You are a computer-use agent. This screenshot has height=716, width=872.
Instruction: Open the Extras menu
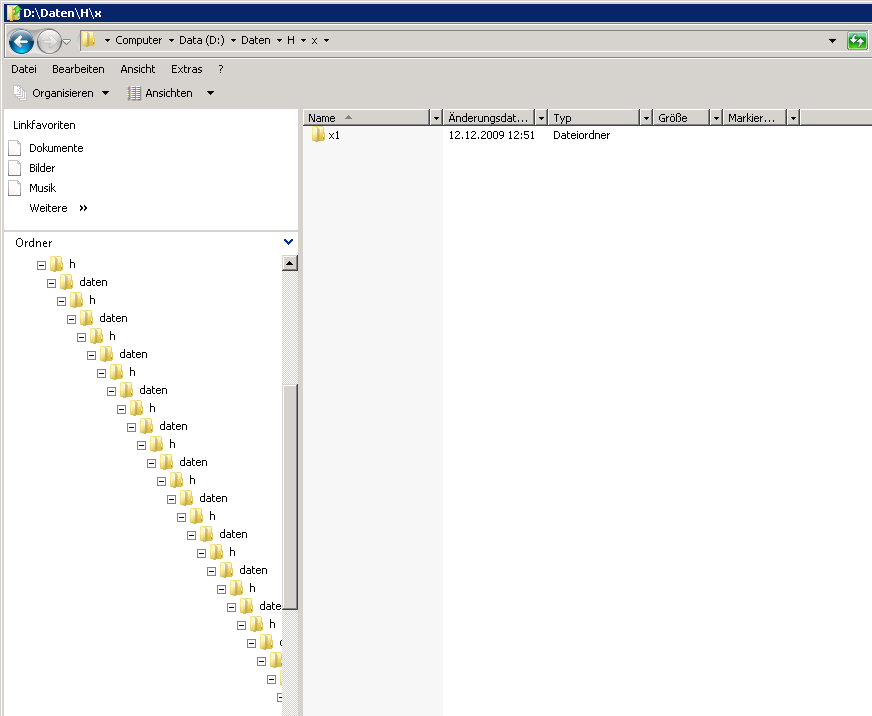tap(186, 69)
